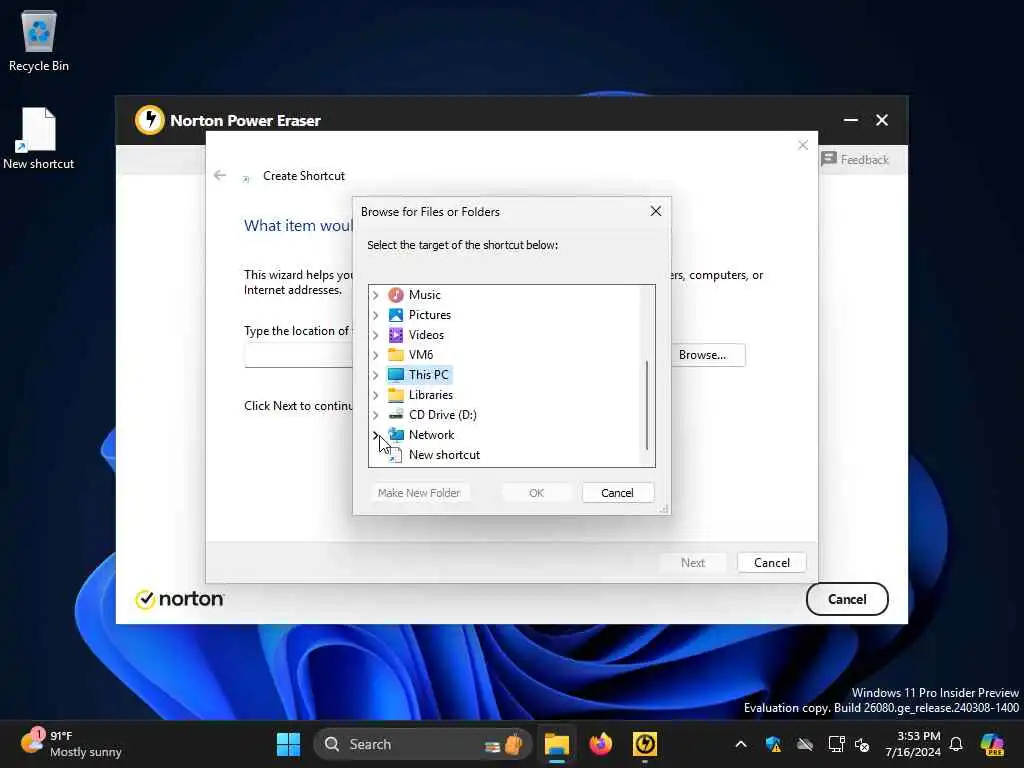
Task: Open File Explorer from taskbar
Action: point(557,744)
